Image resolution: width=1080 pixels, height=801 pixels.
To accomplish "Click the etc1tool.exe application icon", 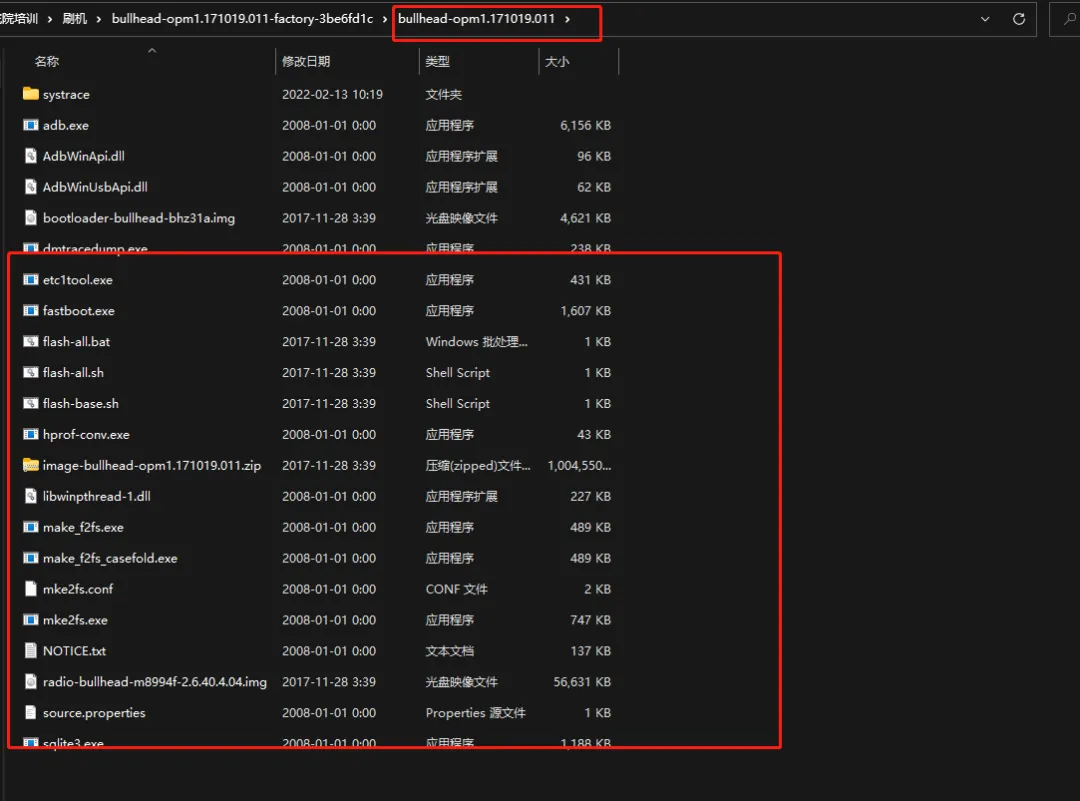I will pyautogui.click(x=30, y=280).
